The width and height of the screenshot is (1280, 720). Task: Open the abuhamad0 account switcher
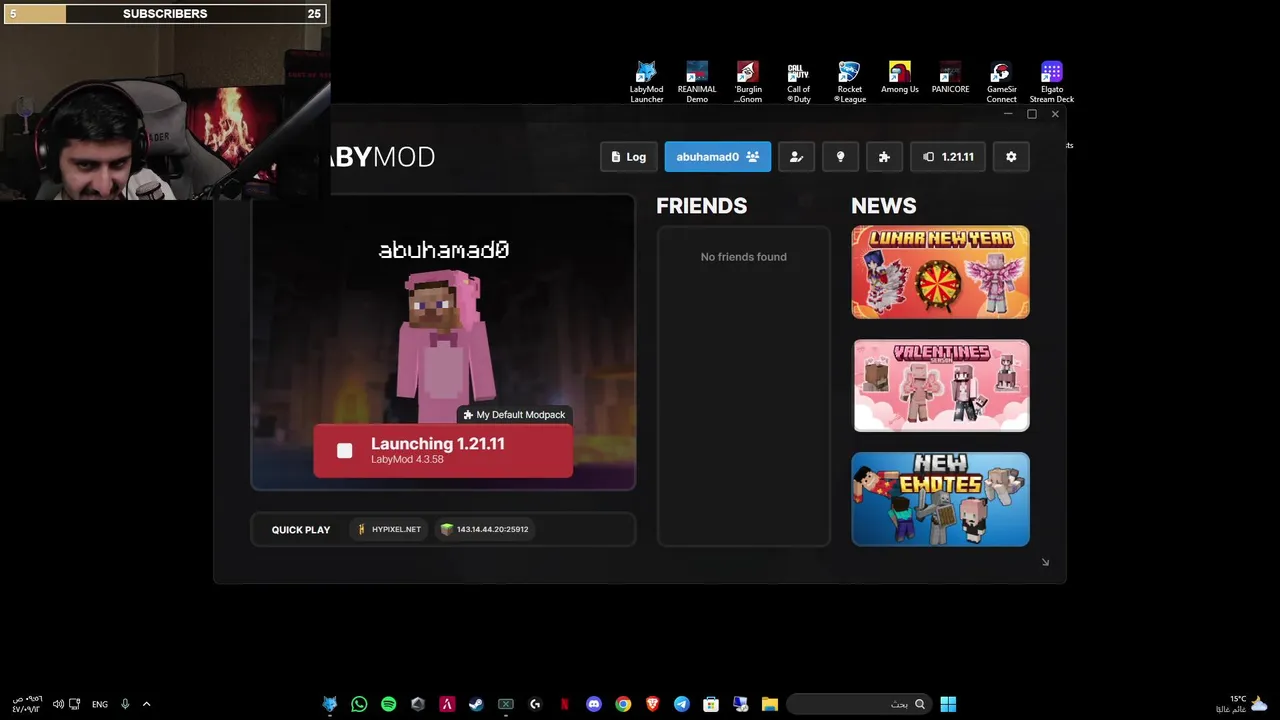point(717,157)
